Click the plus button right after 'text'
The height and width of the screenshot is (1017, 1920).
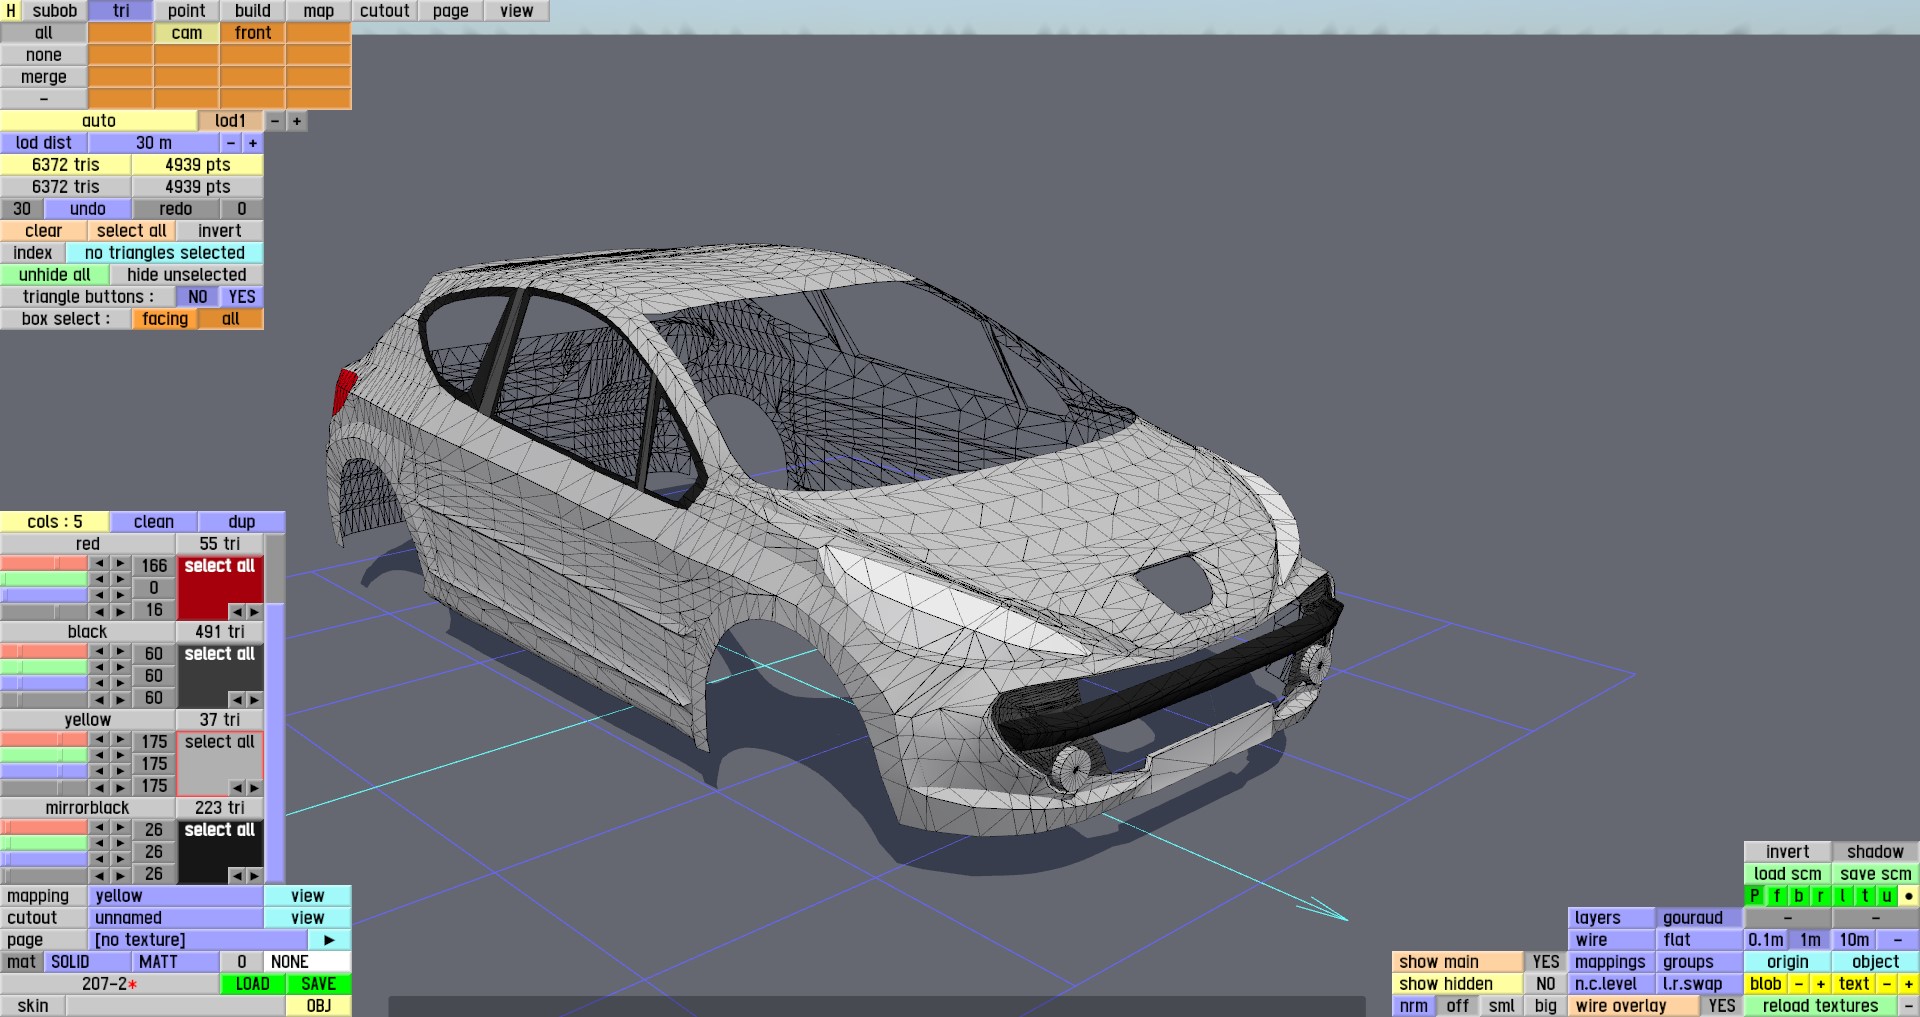pos(1908,984)
